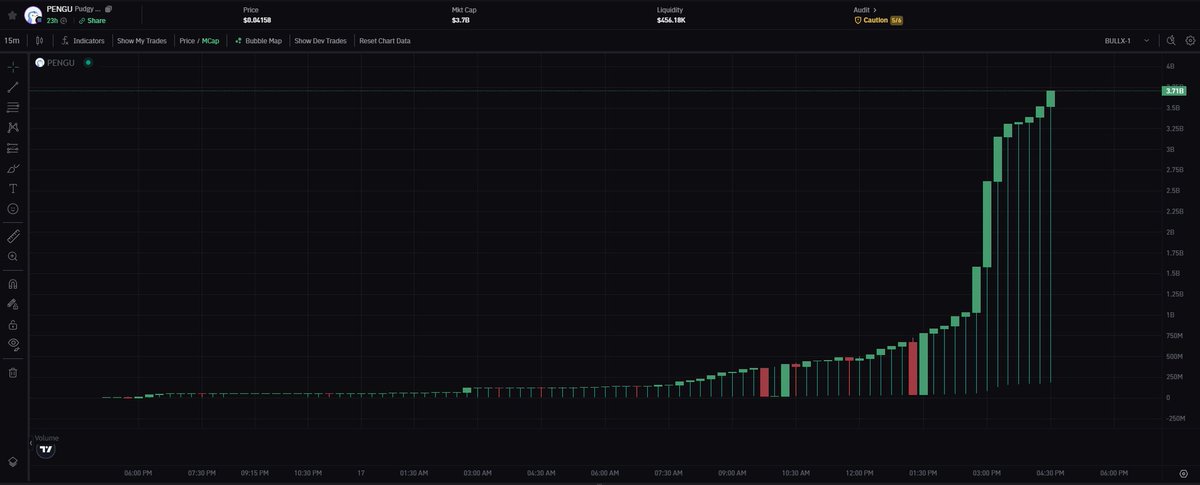Click the TradingView logo
The width and height of the screenshot is (1200, 485).
[x=45, y=450]
